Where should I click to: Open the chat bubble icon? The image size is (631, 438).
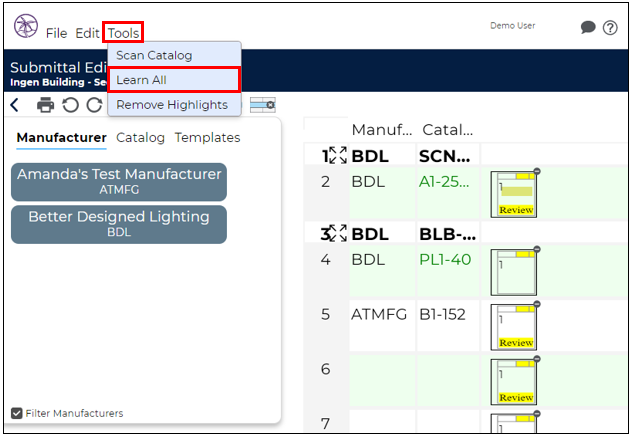click(x=588, y=27)
